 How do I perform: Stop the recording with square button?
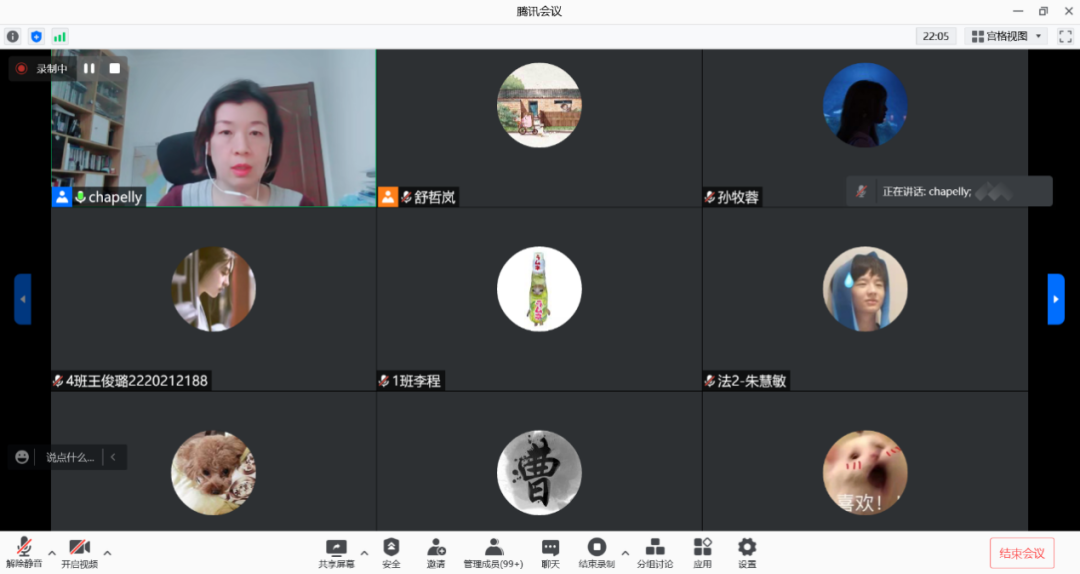click(x=115, y=68)
